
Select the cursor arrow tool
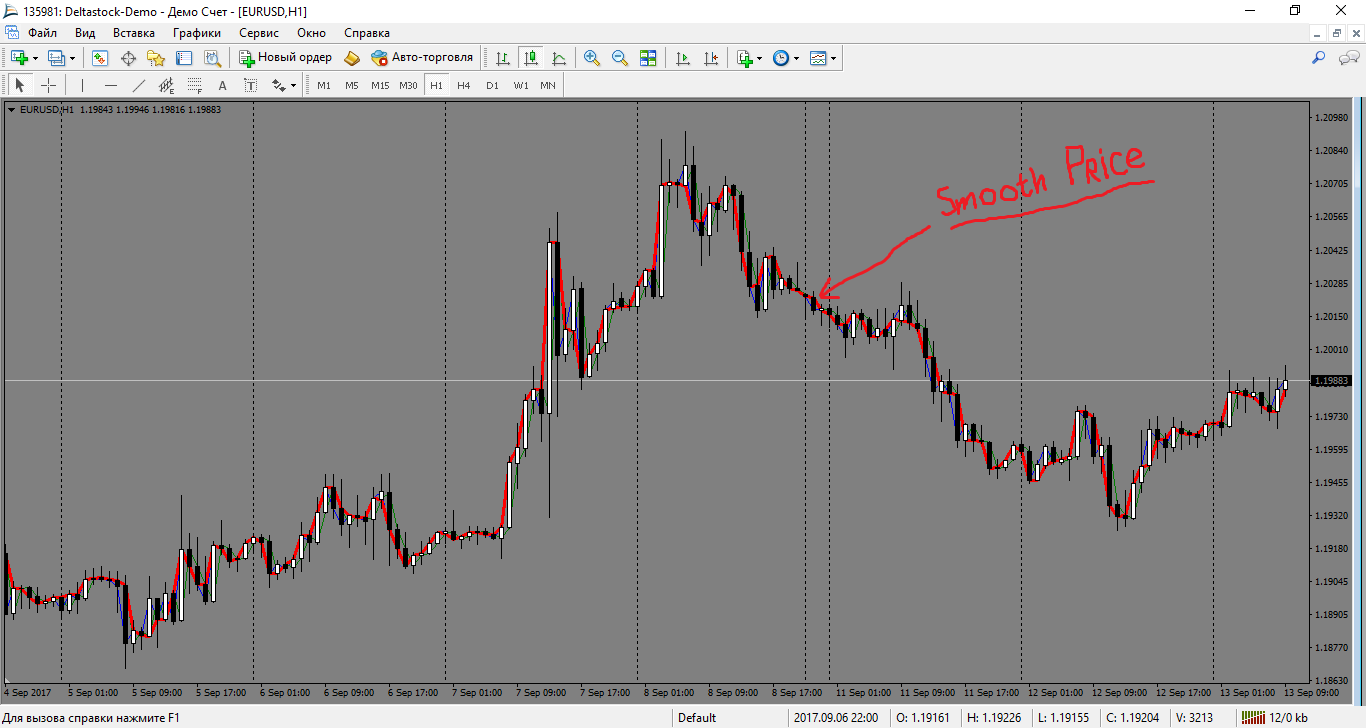pos(20,85)
